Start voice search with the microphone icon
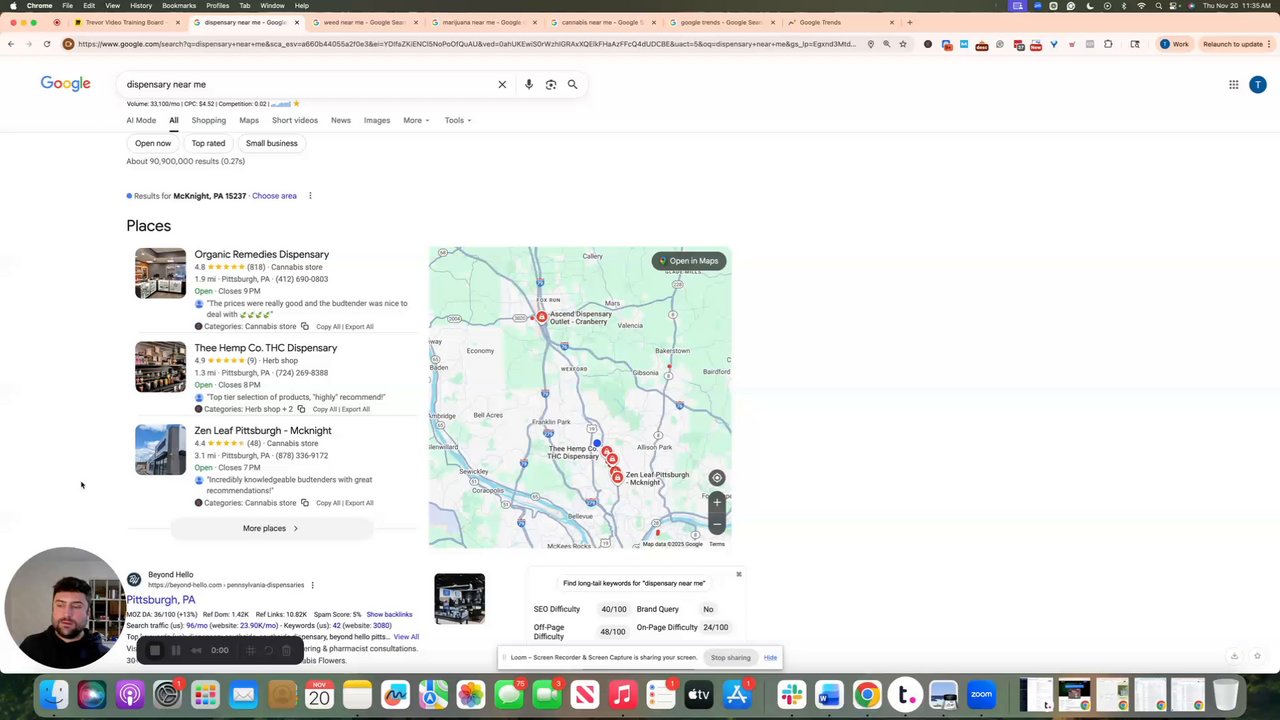Image resolution: width=1280 pixels, height=720 pixels. pos(529,84)
